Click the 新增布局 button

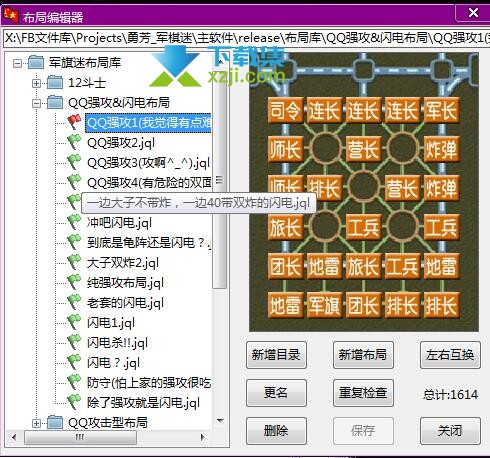point(363,355)
